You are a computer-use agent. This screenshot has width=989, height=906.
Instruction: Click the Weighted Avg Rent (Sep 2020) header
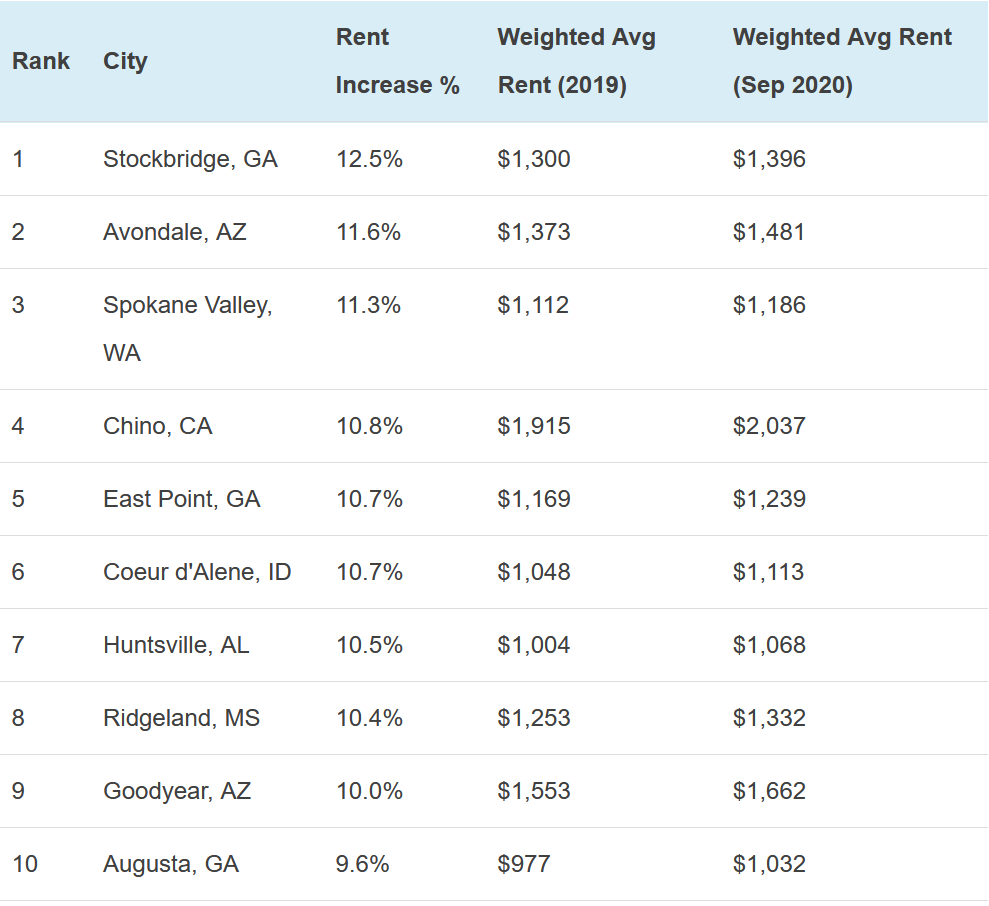click(842, 61)
